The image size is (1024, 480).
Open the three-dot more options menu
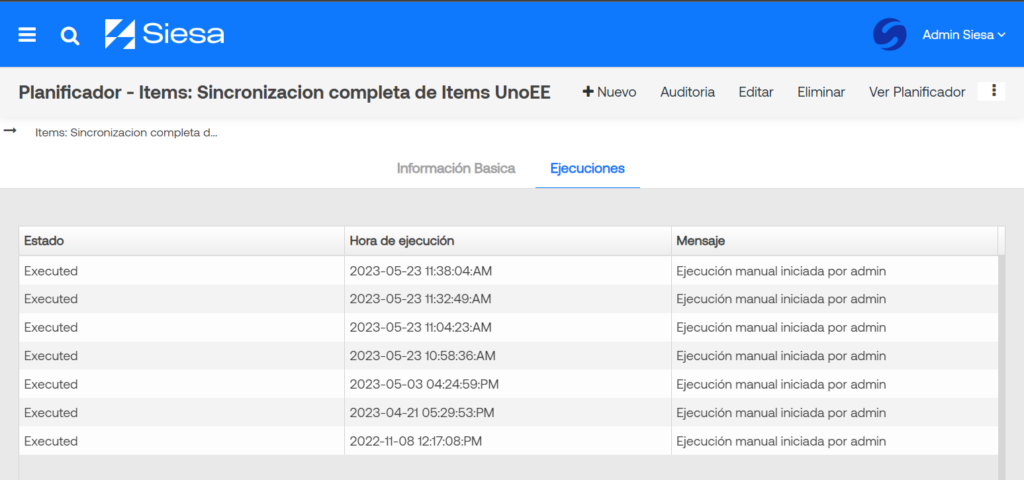pos(993,91)
